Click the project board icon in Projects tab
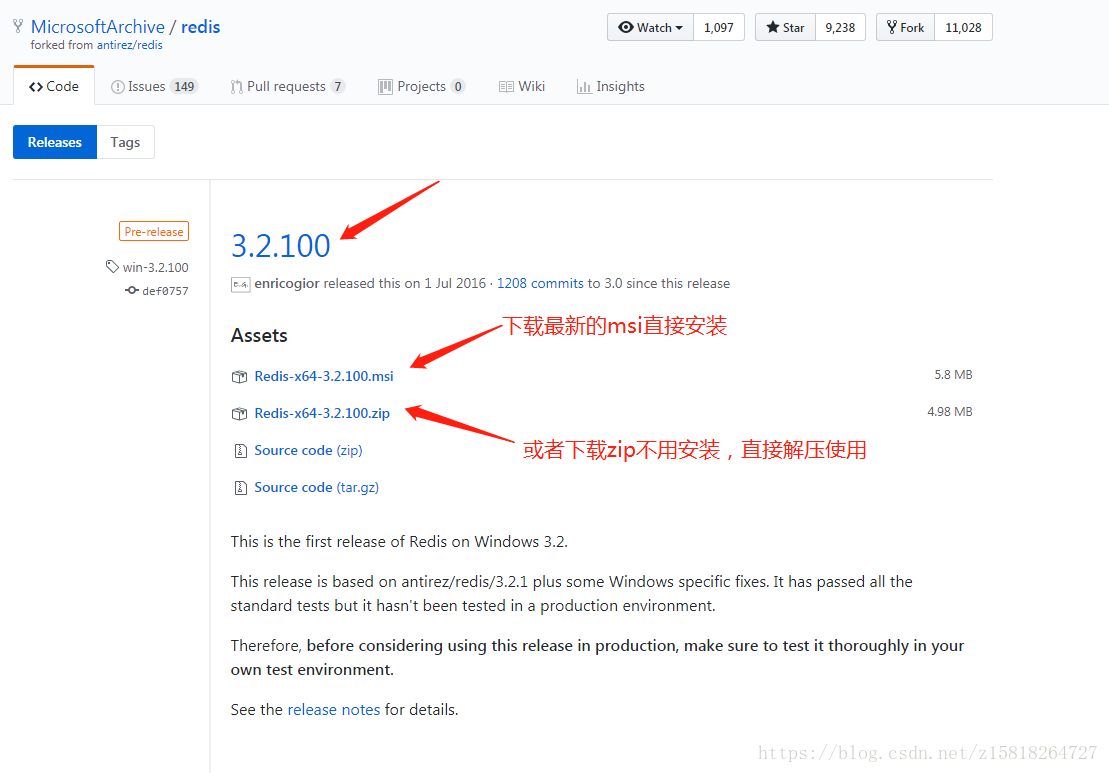The width and height of the screenshot is (1109, 773). 385,87
